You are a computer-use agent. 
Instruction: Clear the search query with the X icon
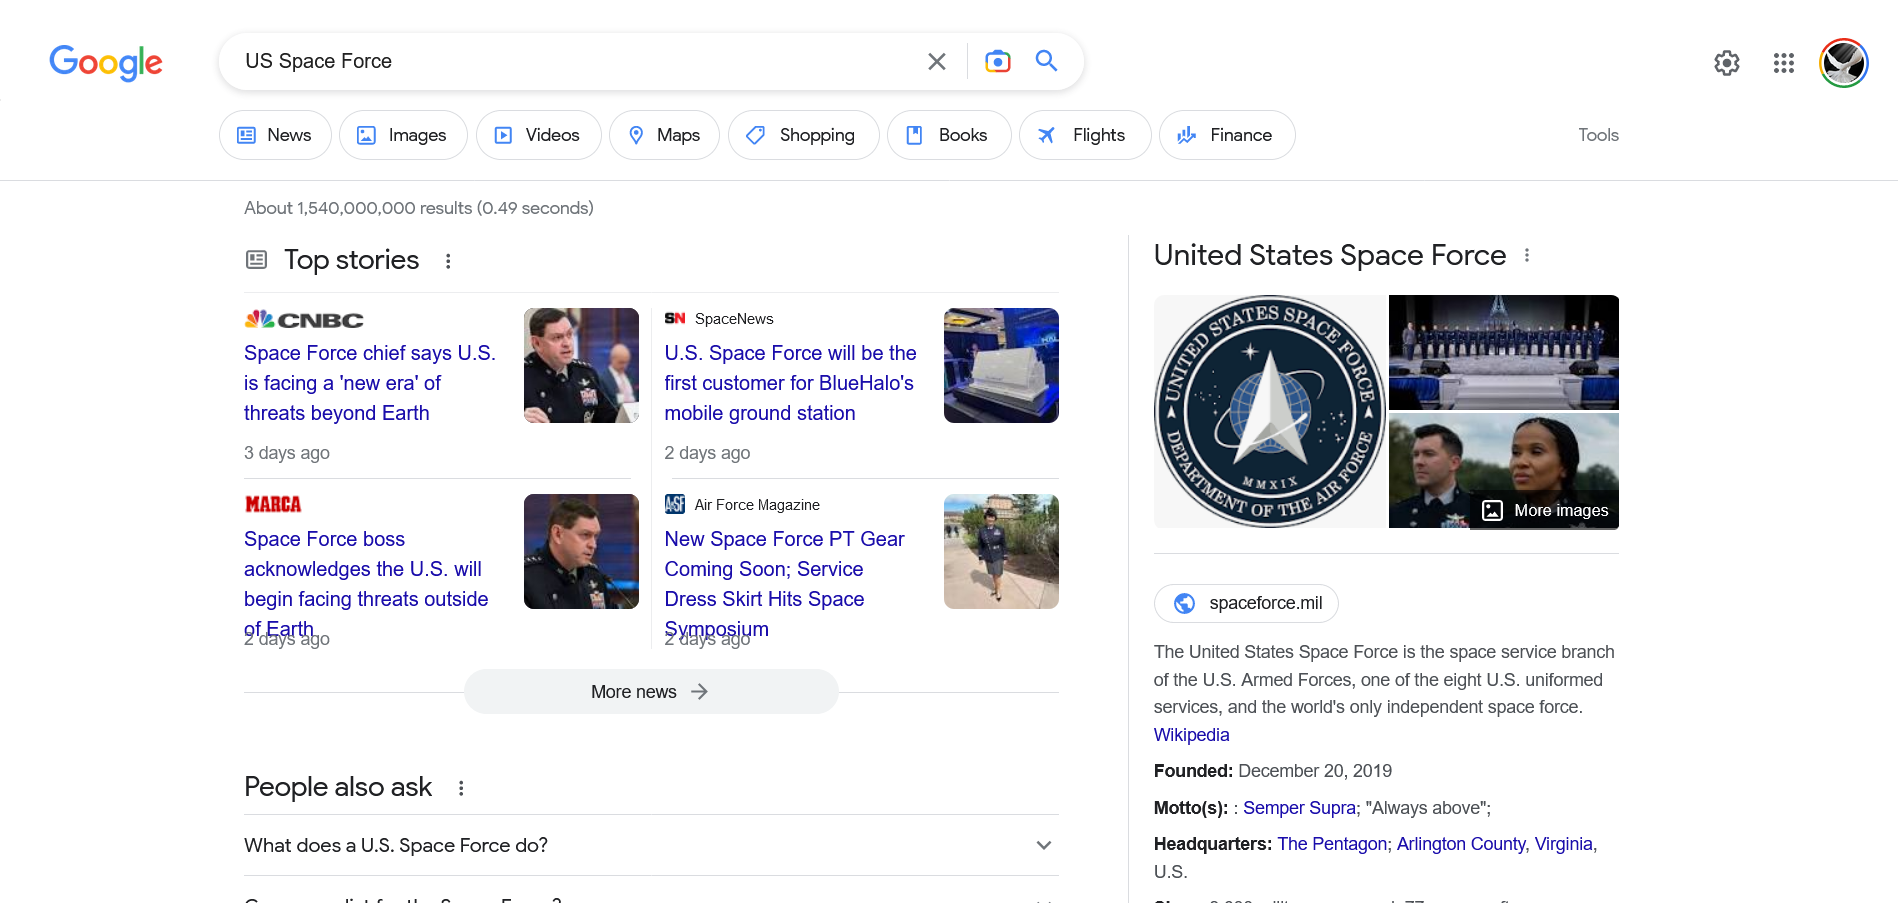[936, 61]
